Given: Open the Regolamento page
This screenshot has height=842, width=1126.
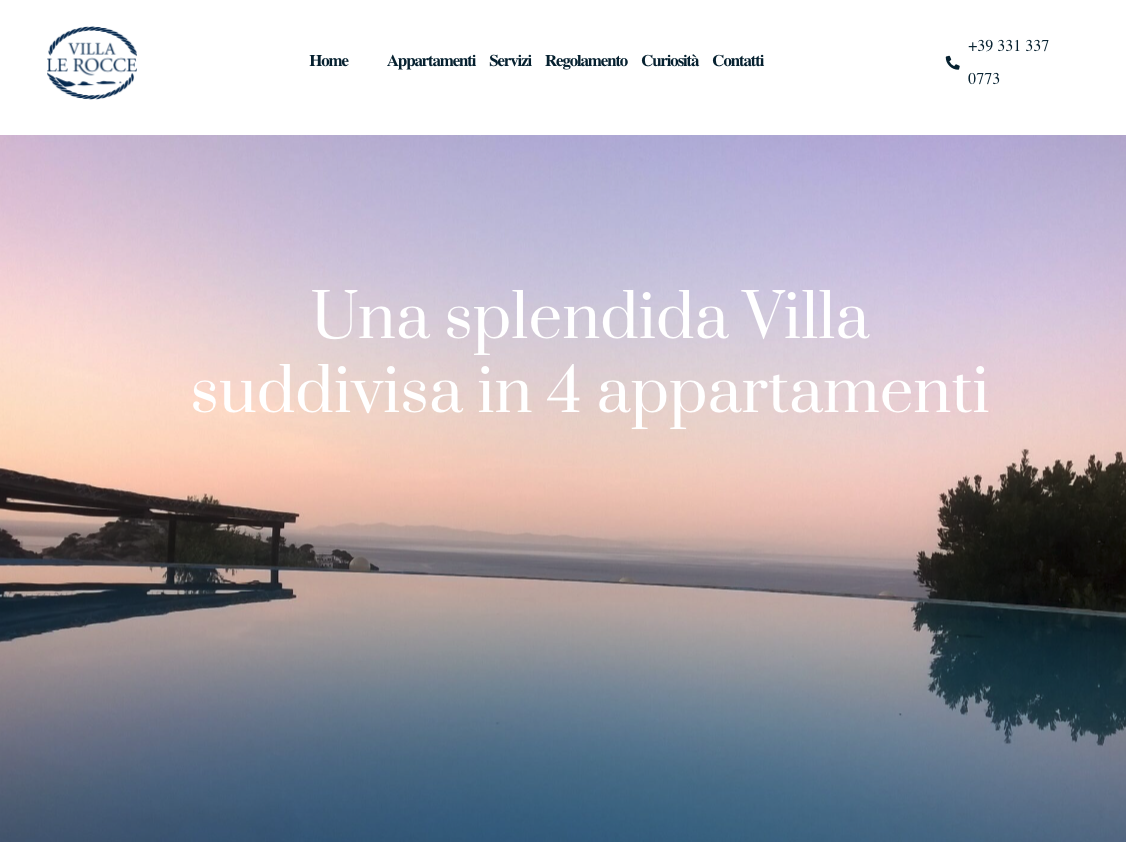Looking at the screenshot, I should click(586, 61).
